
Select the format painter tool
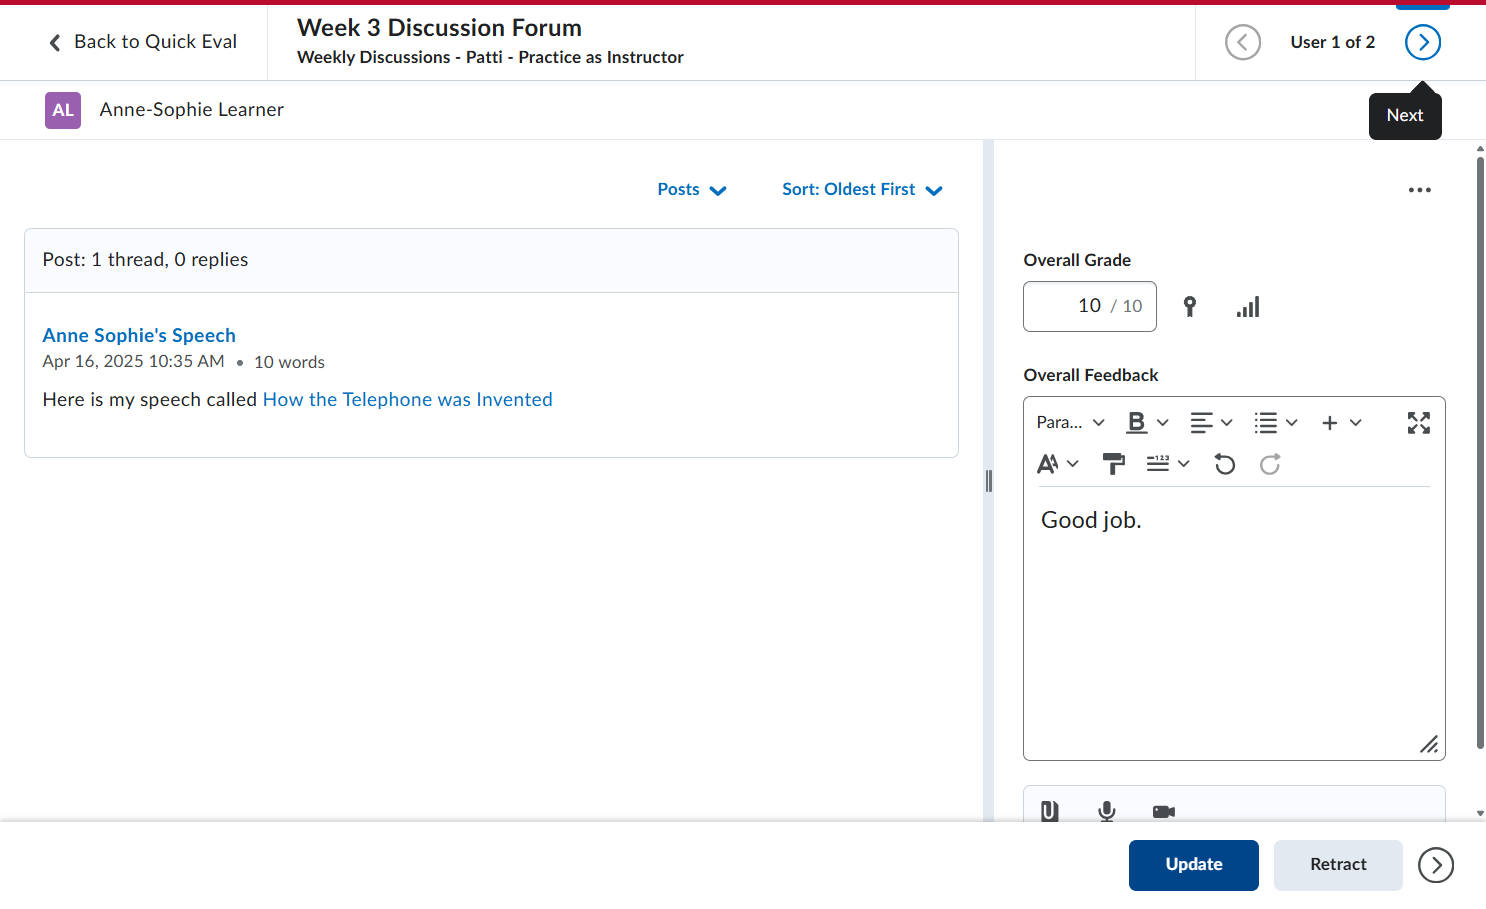click(x=1113, y=464)
